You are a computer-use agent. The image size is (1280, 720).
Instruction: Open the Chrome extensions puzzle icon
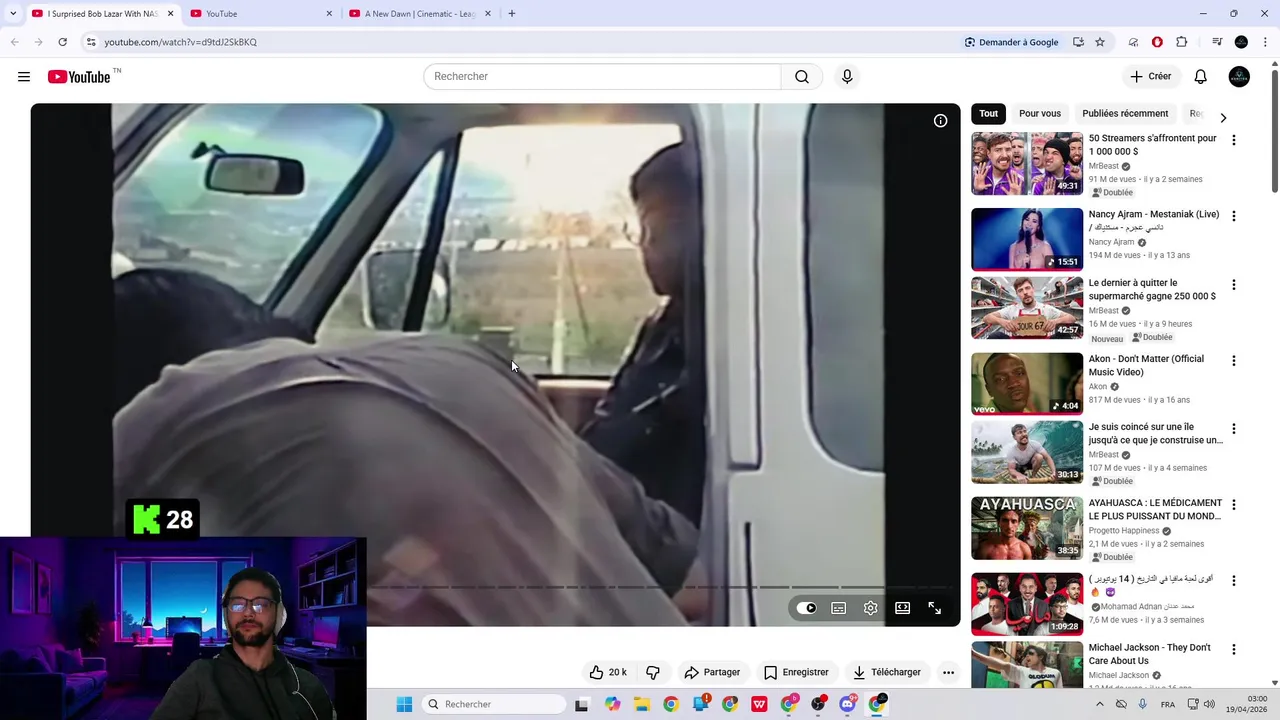[1181, 42]
